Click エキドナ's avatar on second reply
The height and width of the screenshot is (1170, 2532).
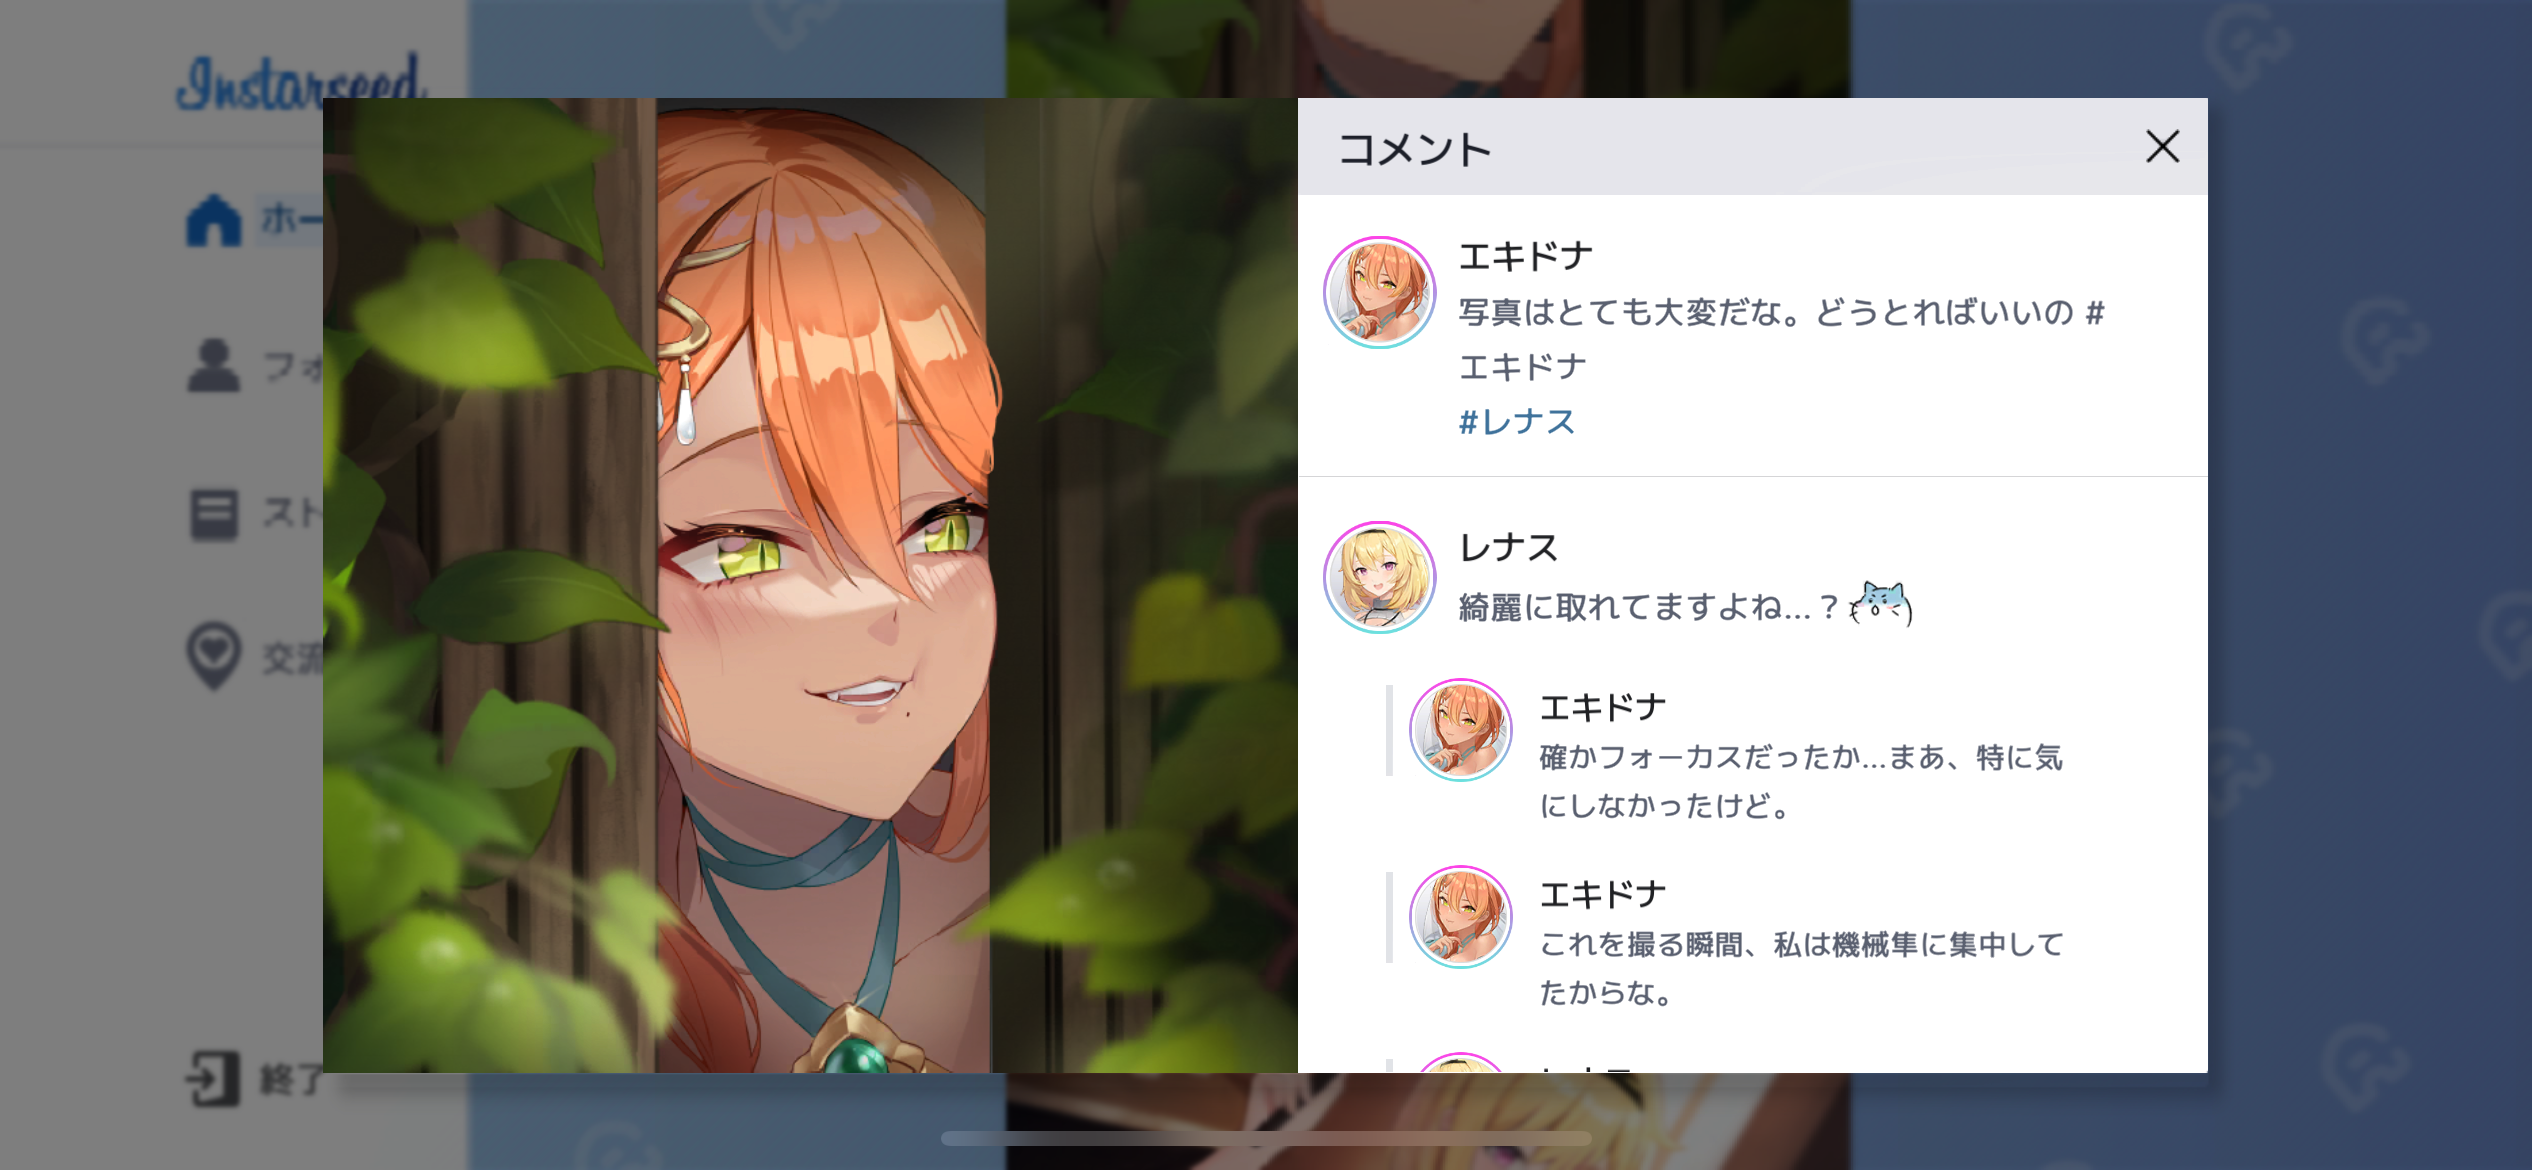pyautogui.click(x=1460, y=917)
